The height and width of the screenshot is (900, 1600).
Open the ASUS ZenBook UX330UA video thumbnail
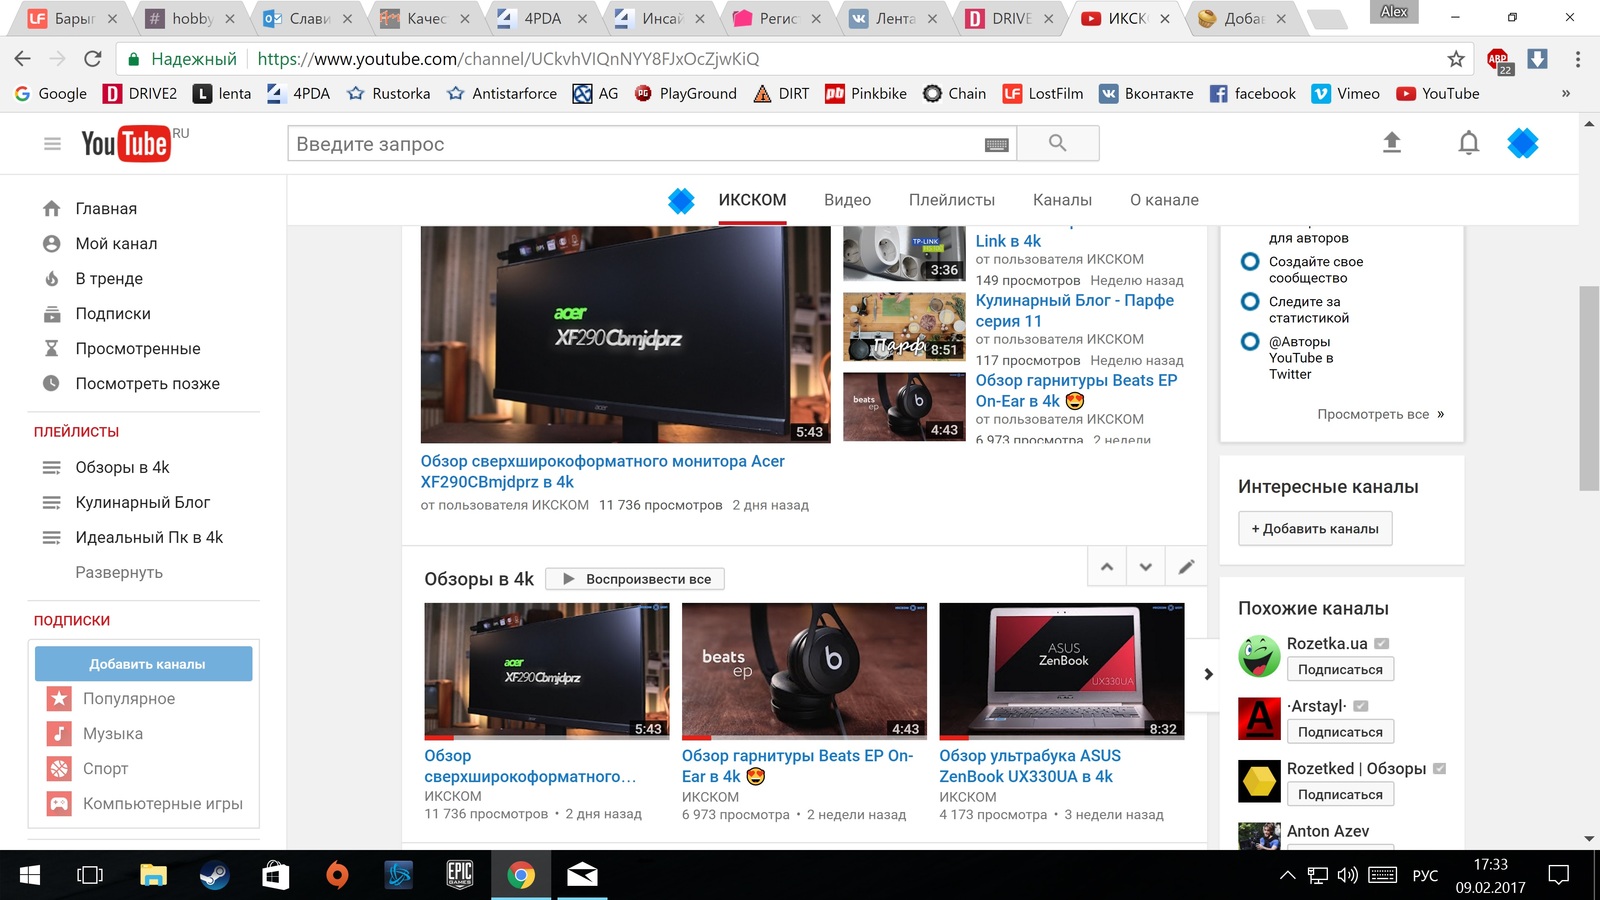coord(1062,671)
